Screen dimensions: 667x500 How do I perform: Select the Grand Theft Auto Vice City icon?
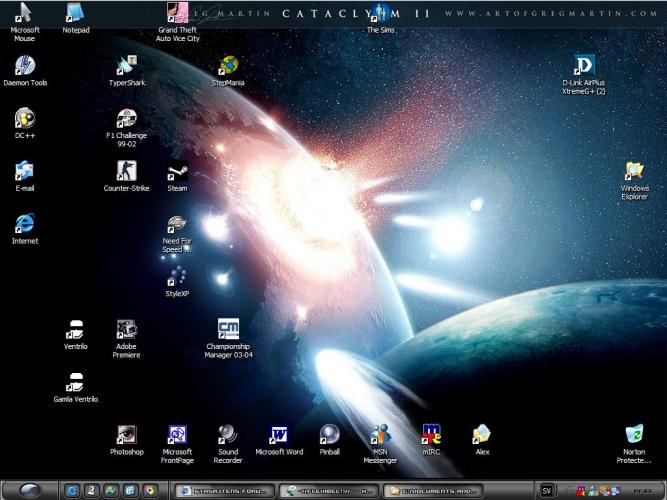[x=177, y=14]
